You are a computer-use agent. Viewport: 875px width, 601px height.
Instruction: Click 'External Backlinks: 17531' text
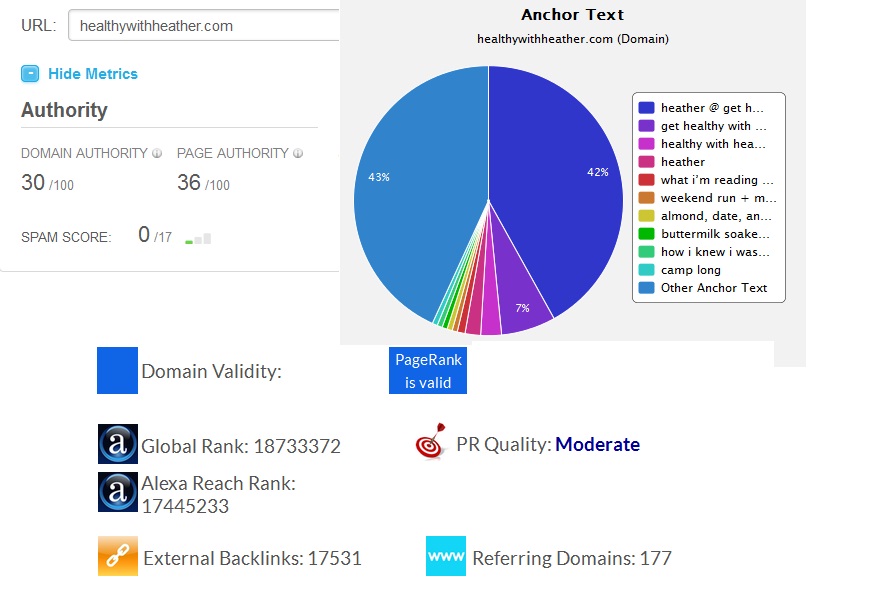pos(253,558)
